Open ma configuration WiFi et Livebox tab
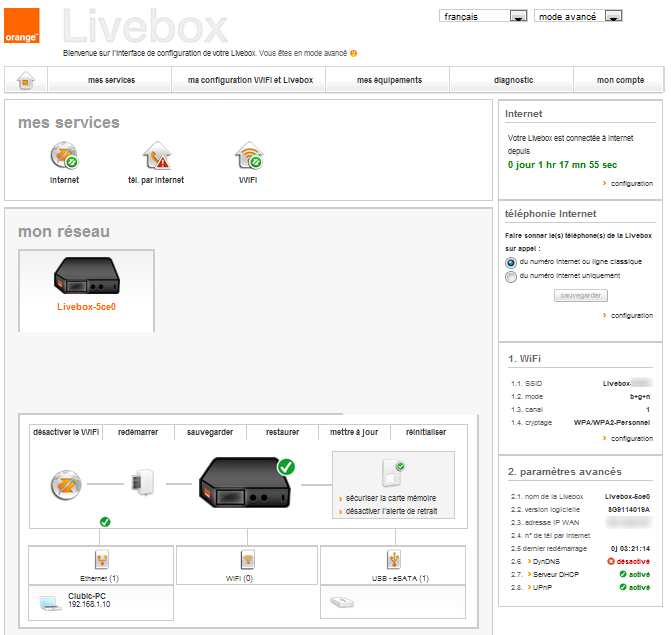The image size is (671, 635). (x=250, y=80)
